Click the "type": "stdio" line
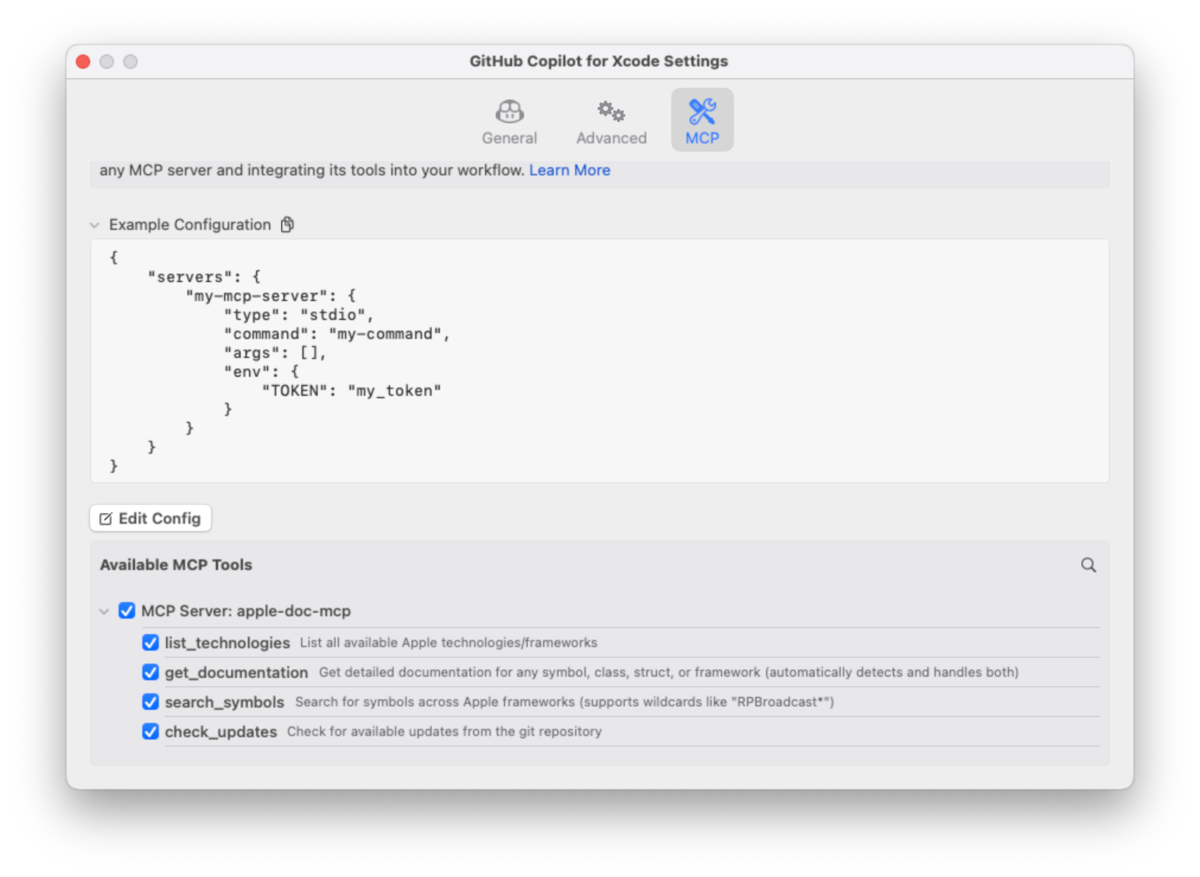The height and width of the screenshot is (877, 1200). coord(298,315)
